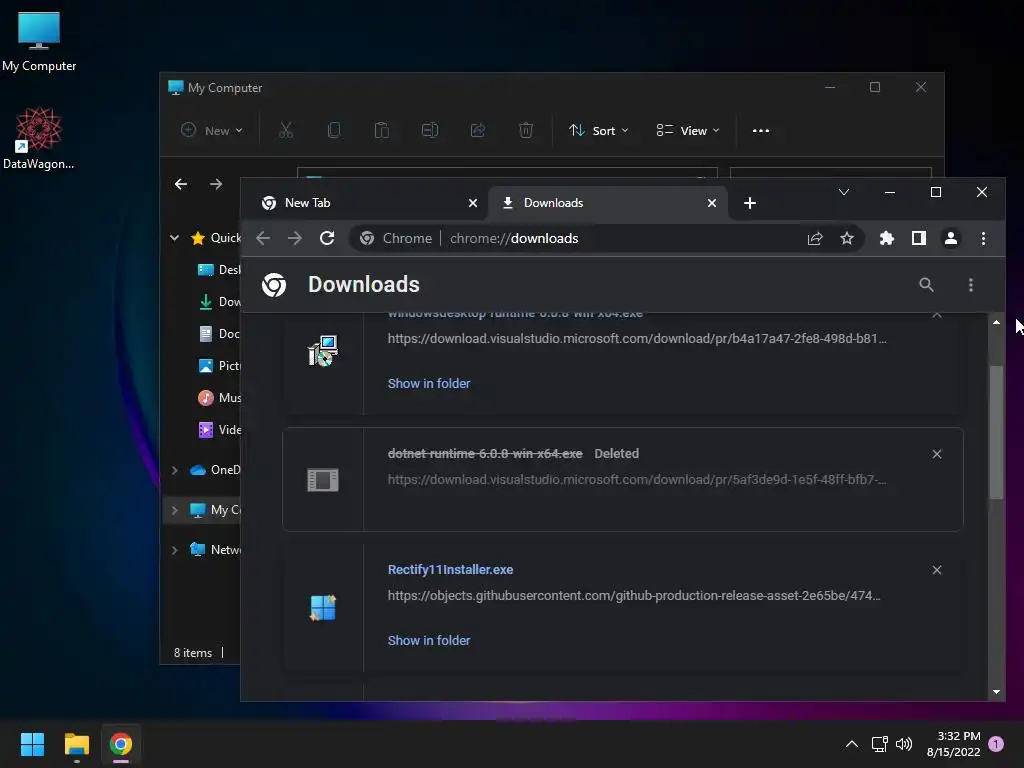This screenshot has width=1024, height=768.
Task: Open Rectify11Installer.exe file link
Action: click(x=450, y=569)
